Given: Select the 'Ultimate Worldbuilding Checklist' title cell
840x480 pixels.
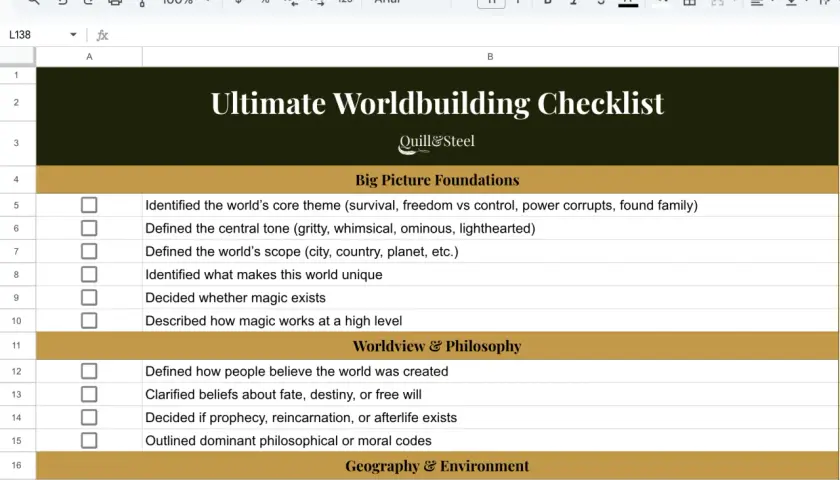Looking at the screenshot, I should (x=437, y=102).
